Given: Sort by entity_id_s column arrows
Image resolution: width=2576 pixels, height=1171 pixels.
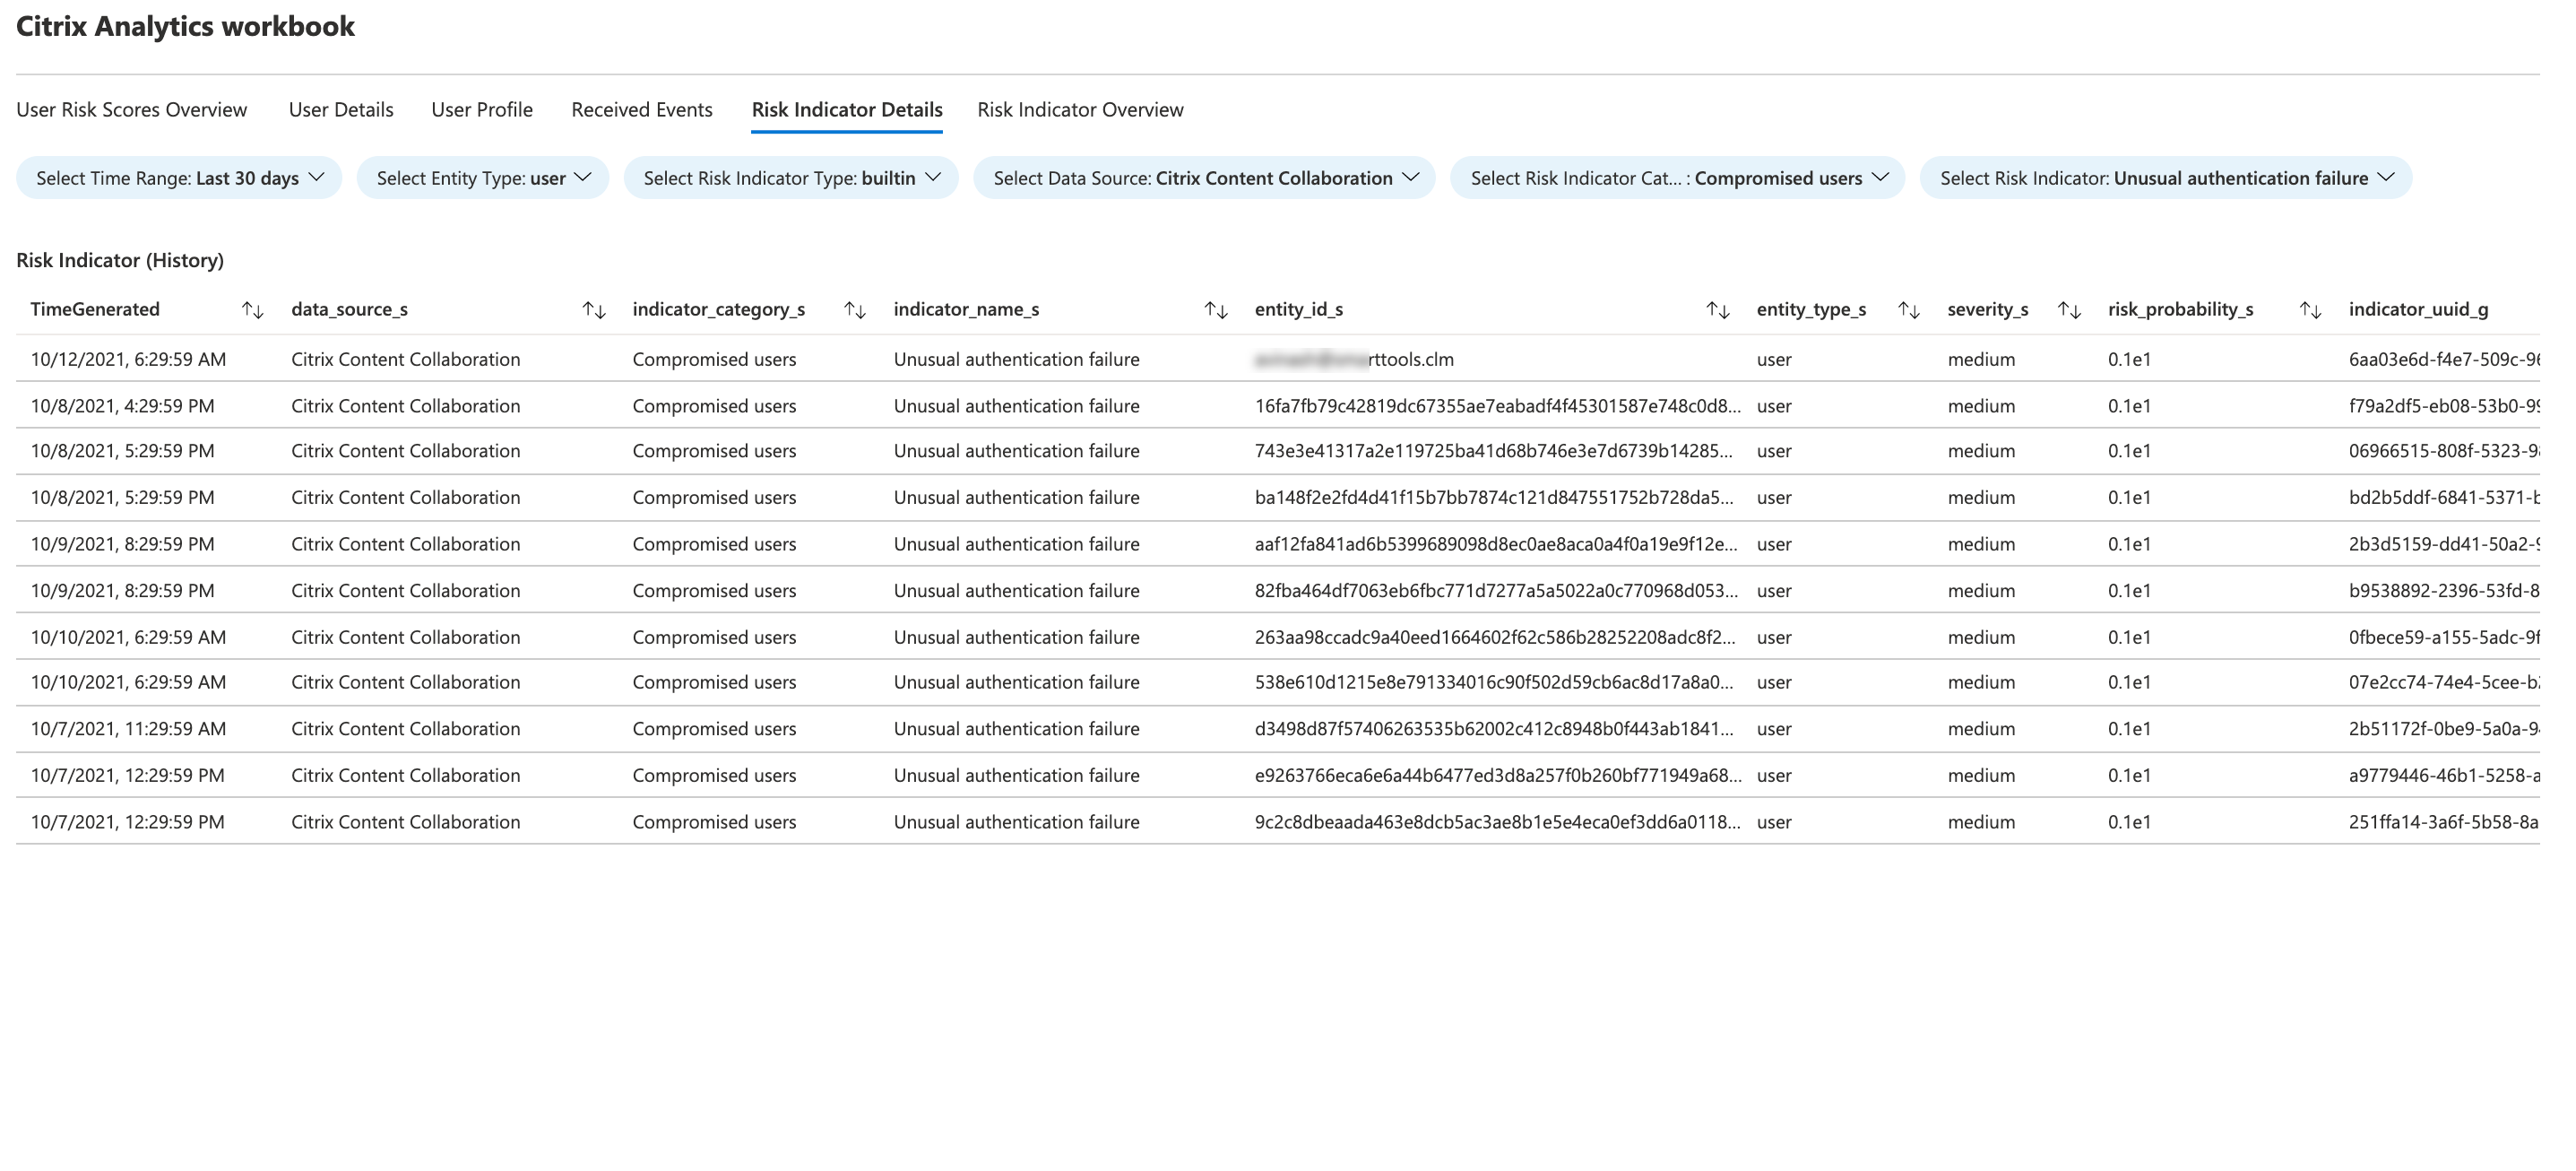Looking at the screenshot, I should click(x=1718, y=310).
